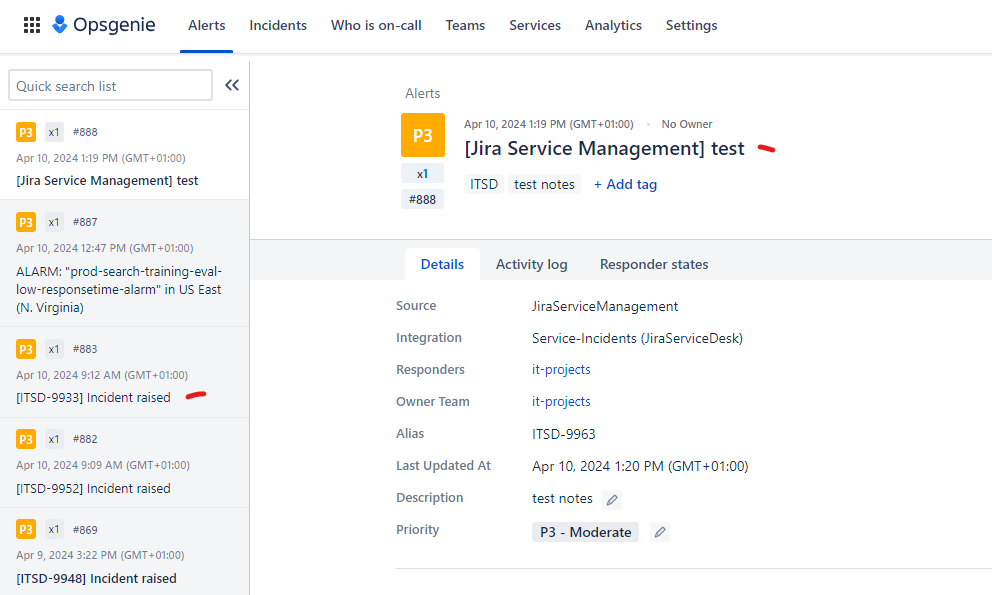Click the P3 - Moderate priority badge
This screenshot has height=595, width=992.
point(585,532)
